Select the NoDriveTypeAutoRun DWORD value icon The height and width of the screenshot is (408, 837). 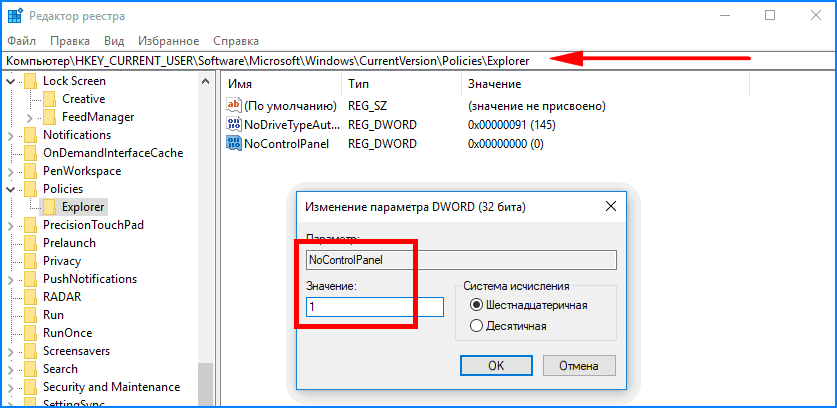(x=234, y=125)
